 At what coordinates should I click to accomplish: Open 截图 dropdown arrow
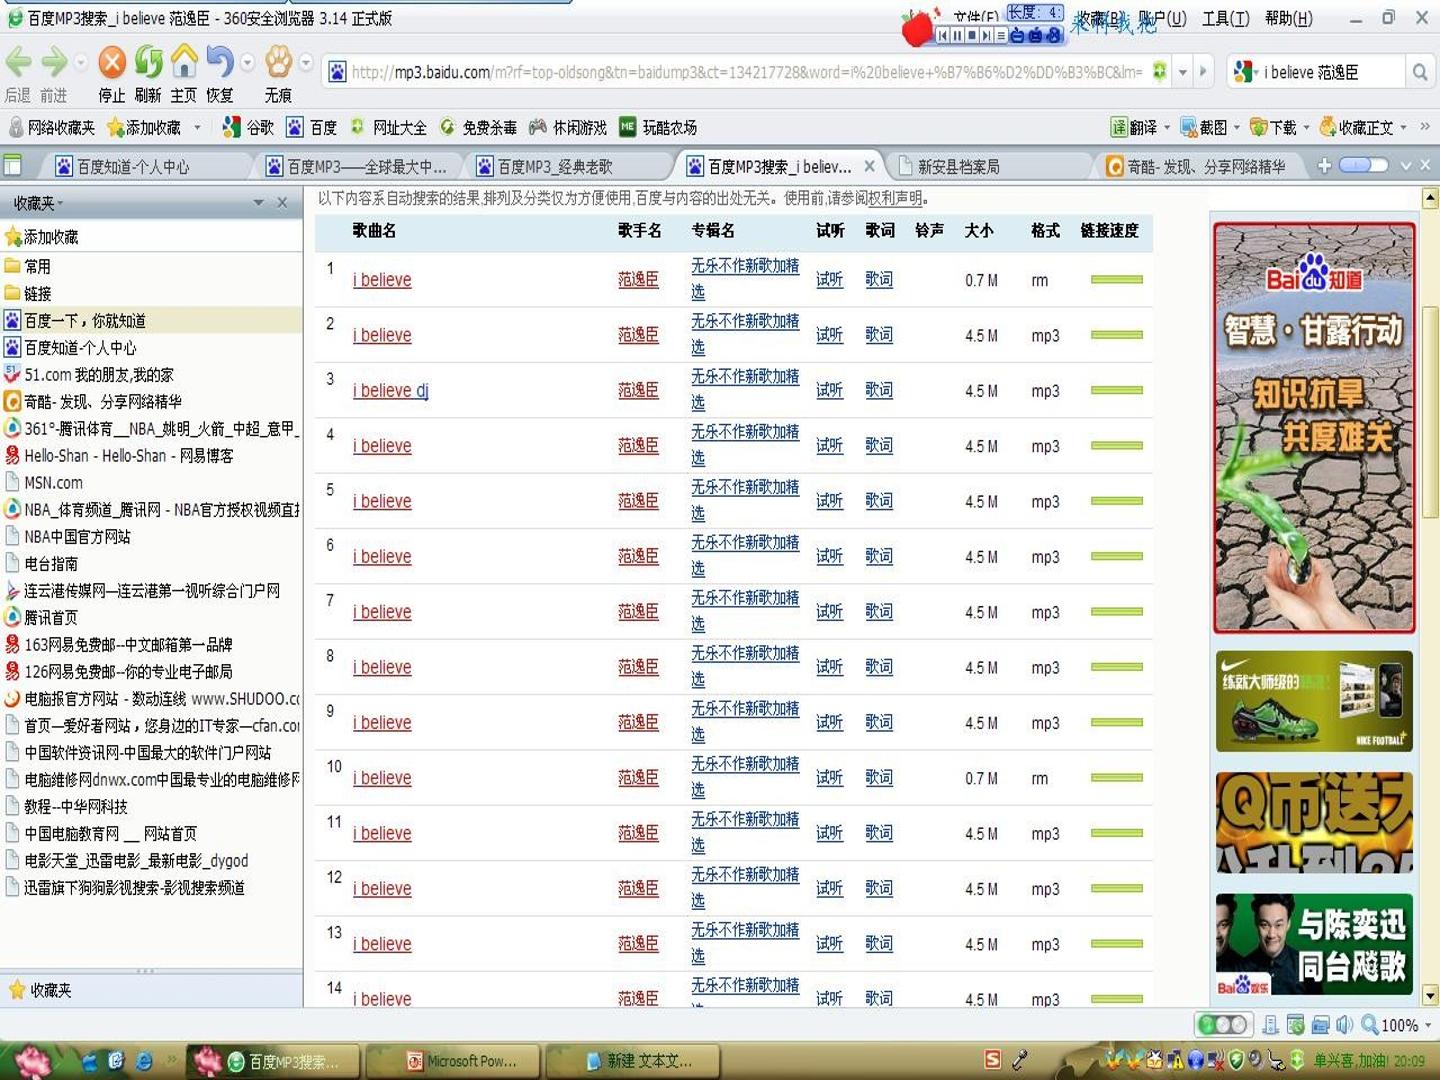(x=1237, y=127)
